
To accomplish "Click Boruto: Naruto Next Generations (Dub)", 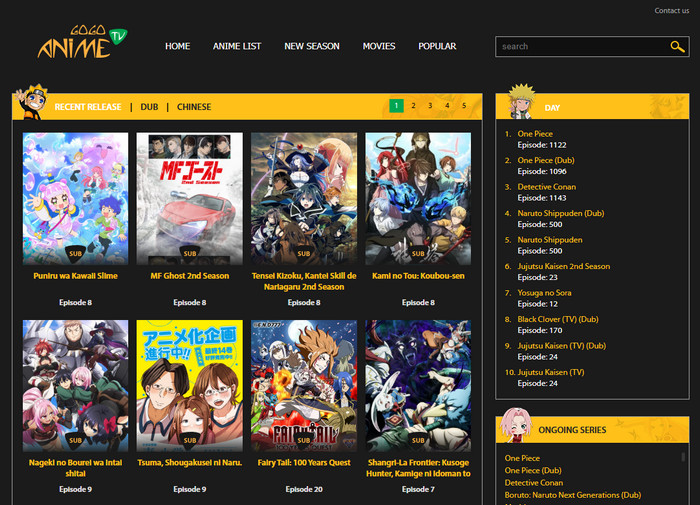I will pos(573,495).
